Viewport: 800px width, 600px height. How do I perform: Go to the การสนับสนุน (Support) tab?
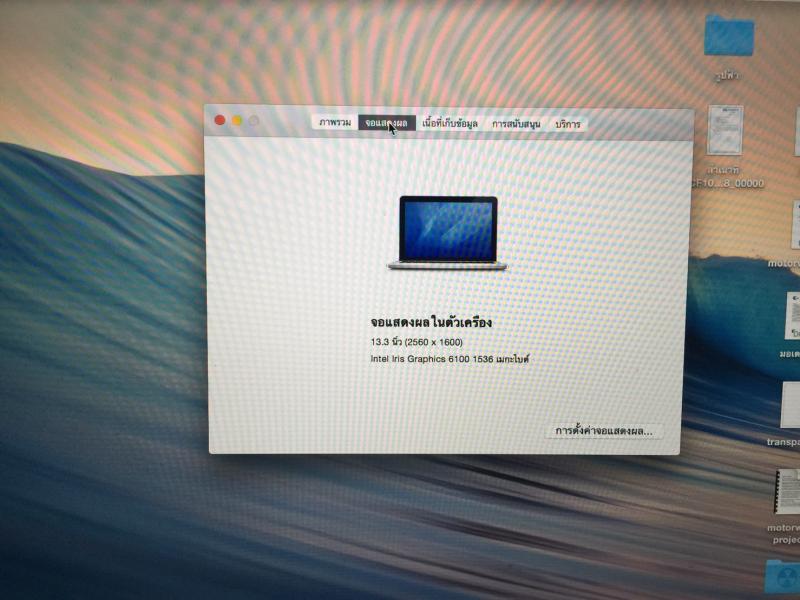tap(516, 124)
